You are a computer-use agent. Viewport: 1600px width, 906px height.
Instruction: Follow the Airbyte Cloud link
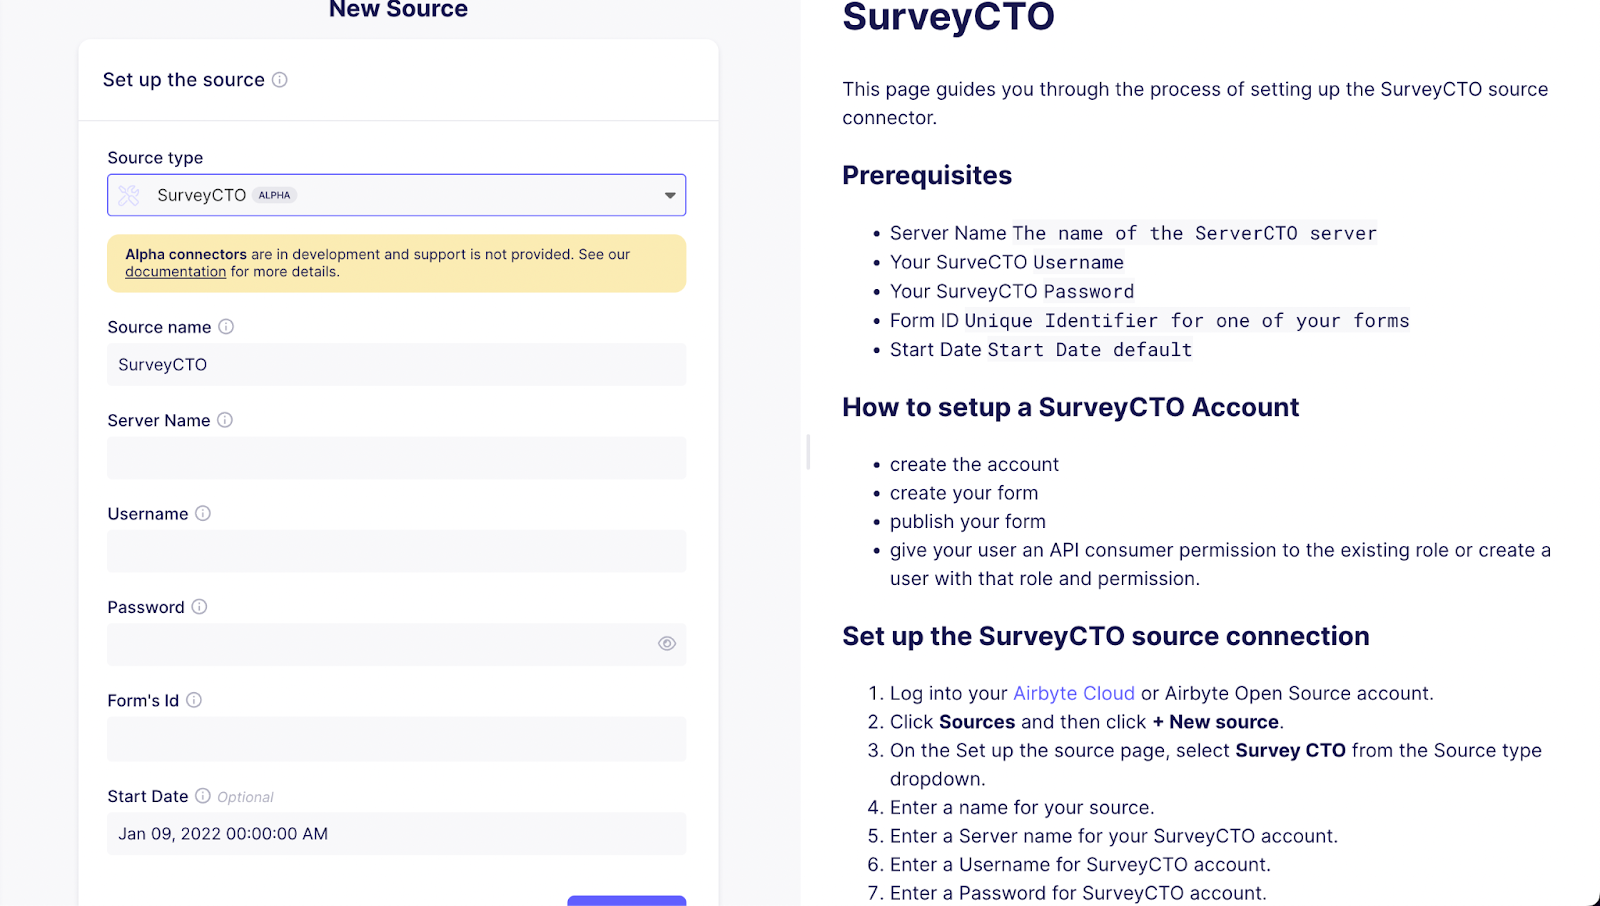point(1073,693)
